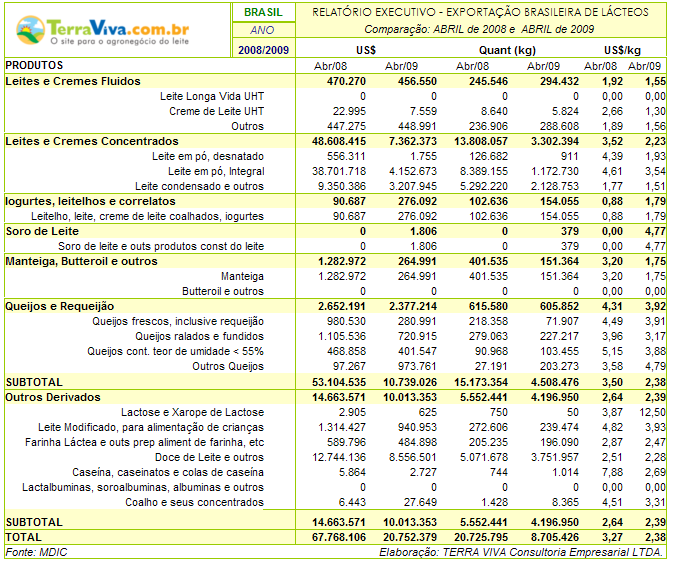Select the Farinha Láctea row label
The height and width of the screenshot is (563, 673).
pos(144,442)
